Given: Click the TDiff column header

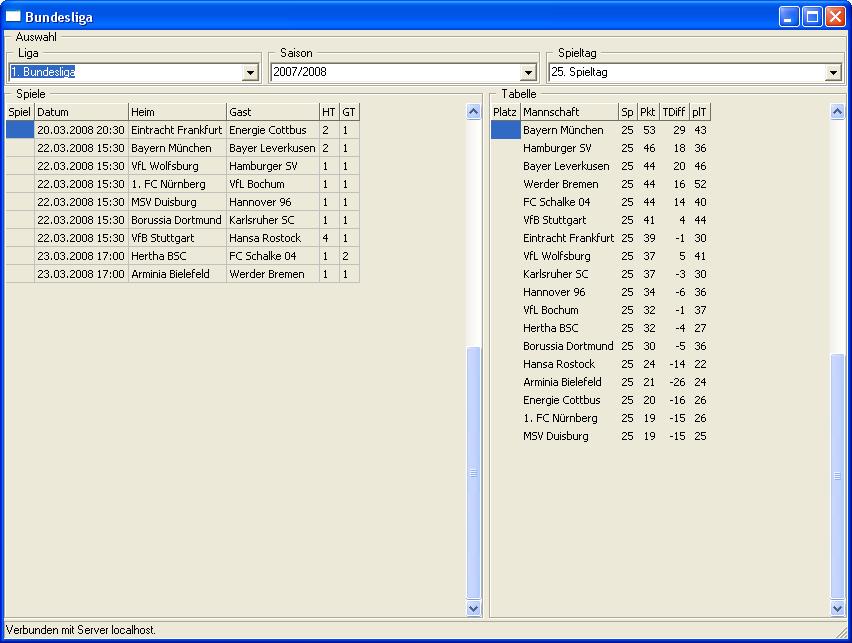Looking at the screenshot, I should tap(674, 112).
